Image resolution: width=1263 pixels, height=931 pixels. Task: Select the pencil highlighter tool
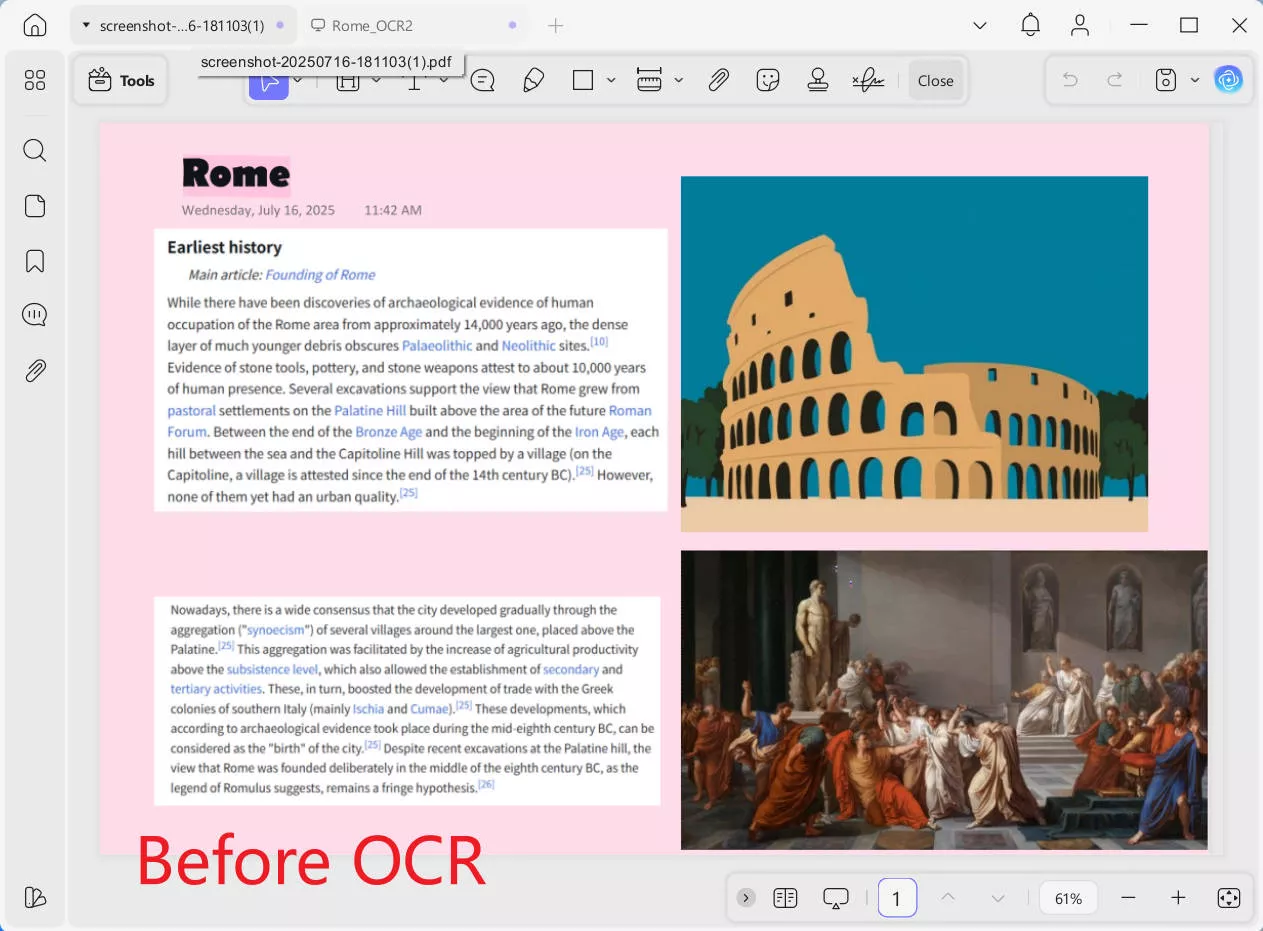coord(534,81)
